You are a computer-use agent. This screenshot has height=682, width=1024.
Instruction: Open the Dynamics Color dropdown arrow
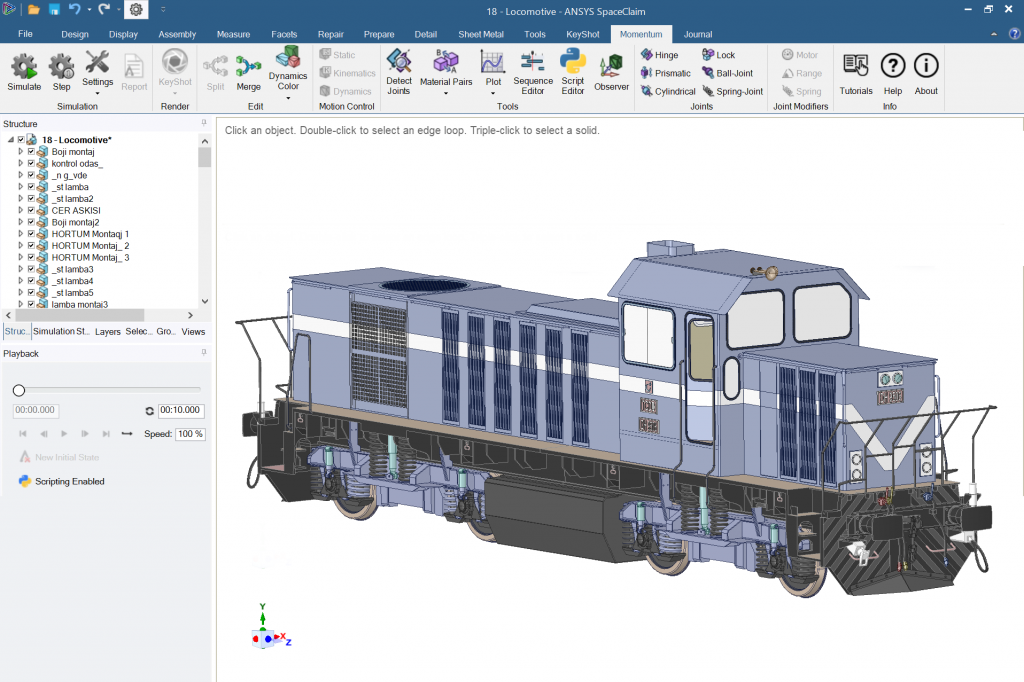[x=288, y=98]
